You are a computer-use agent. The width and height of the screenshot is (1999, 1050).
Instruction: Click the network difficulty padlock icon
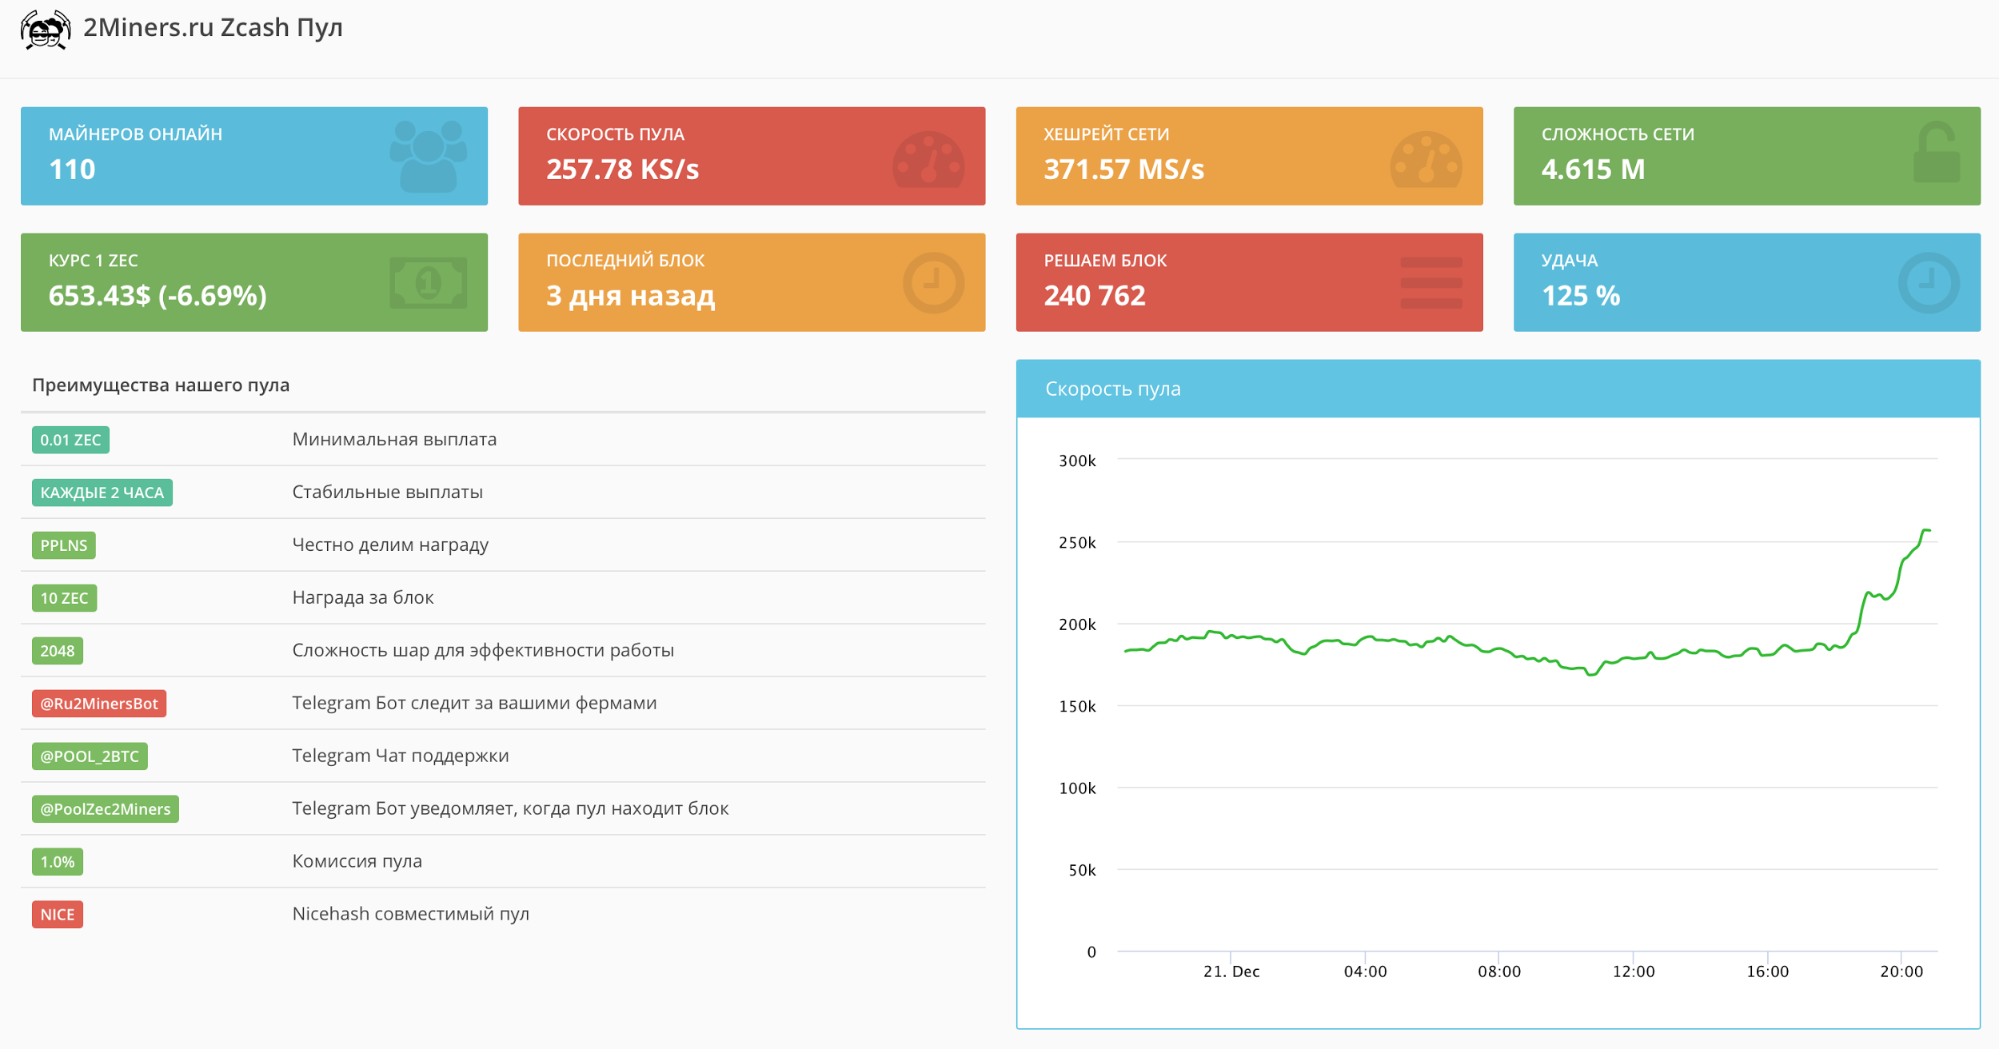pyautogui.click(x=1936, y=153)
